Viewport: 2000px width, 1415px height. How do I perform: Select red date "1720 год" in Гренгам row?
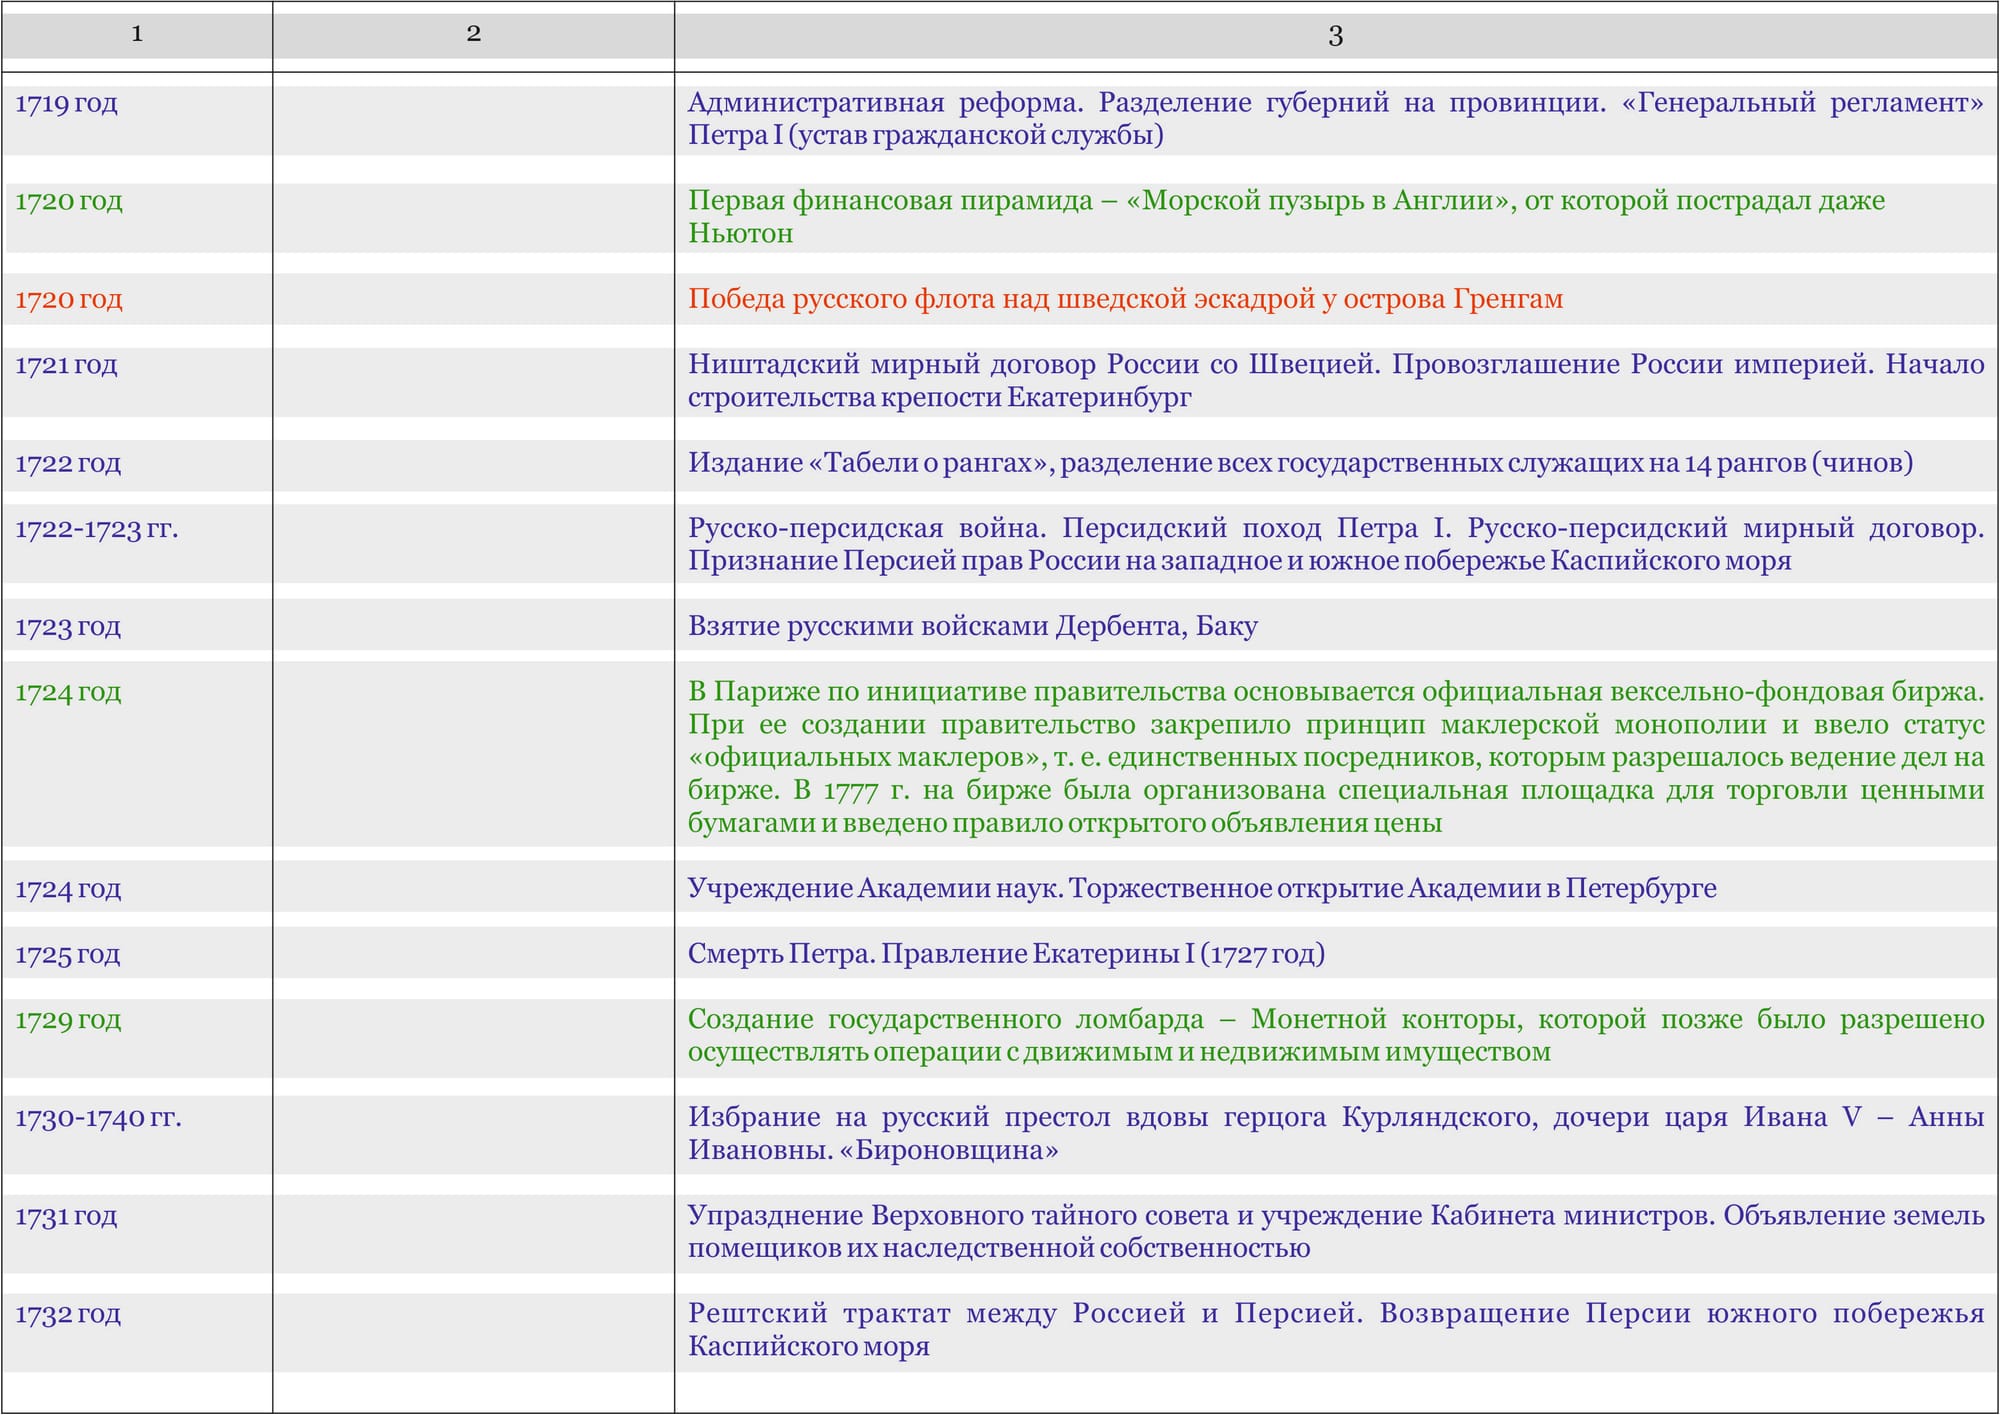tap(69, 299)
